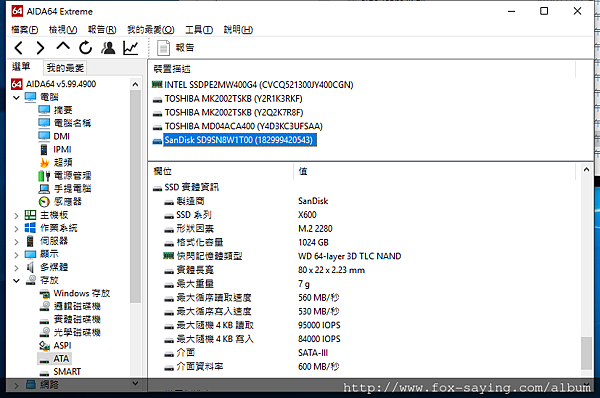The height and width of the screenshot is (398, 600).
Task: Click the up-level arrow toolbar icon
Action: 63,47
